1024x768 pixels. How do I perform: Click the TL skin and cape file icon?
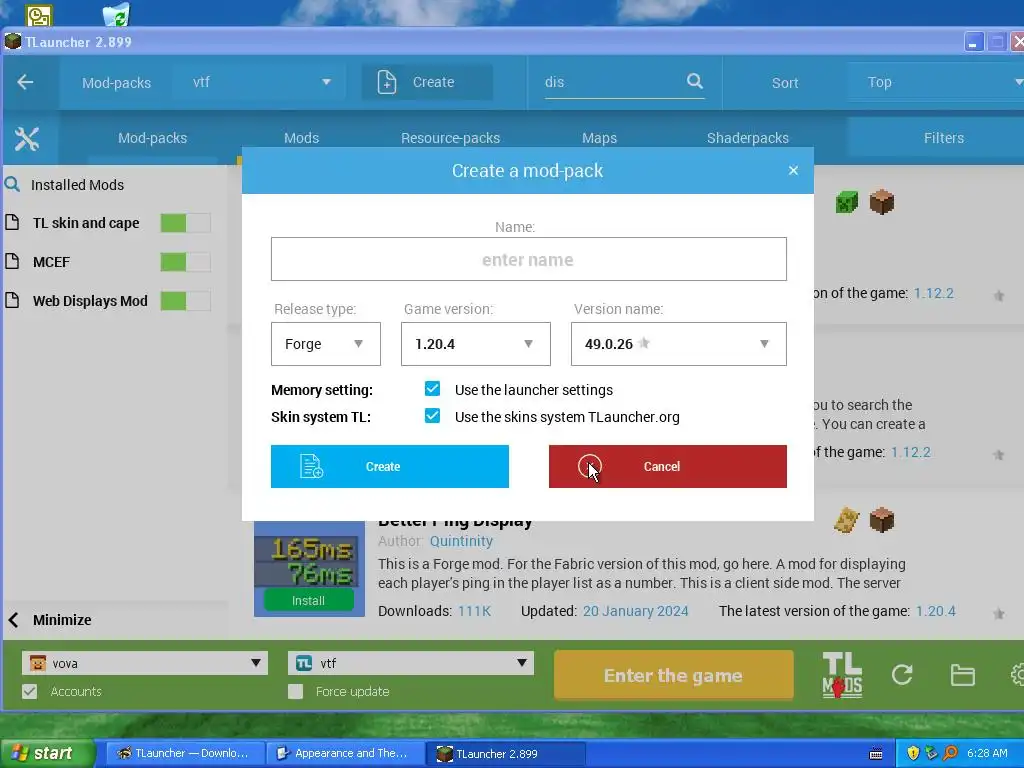pos(12,223)
